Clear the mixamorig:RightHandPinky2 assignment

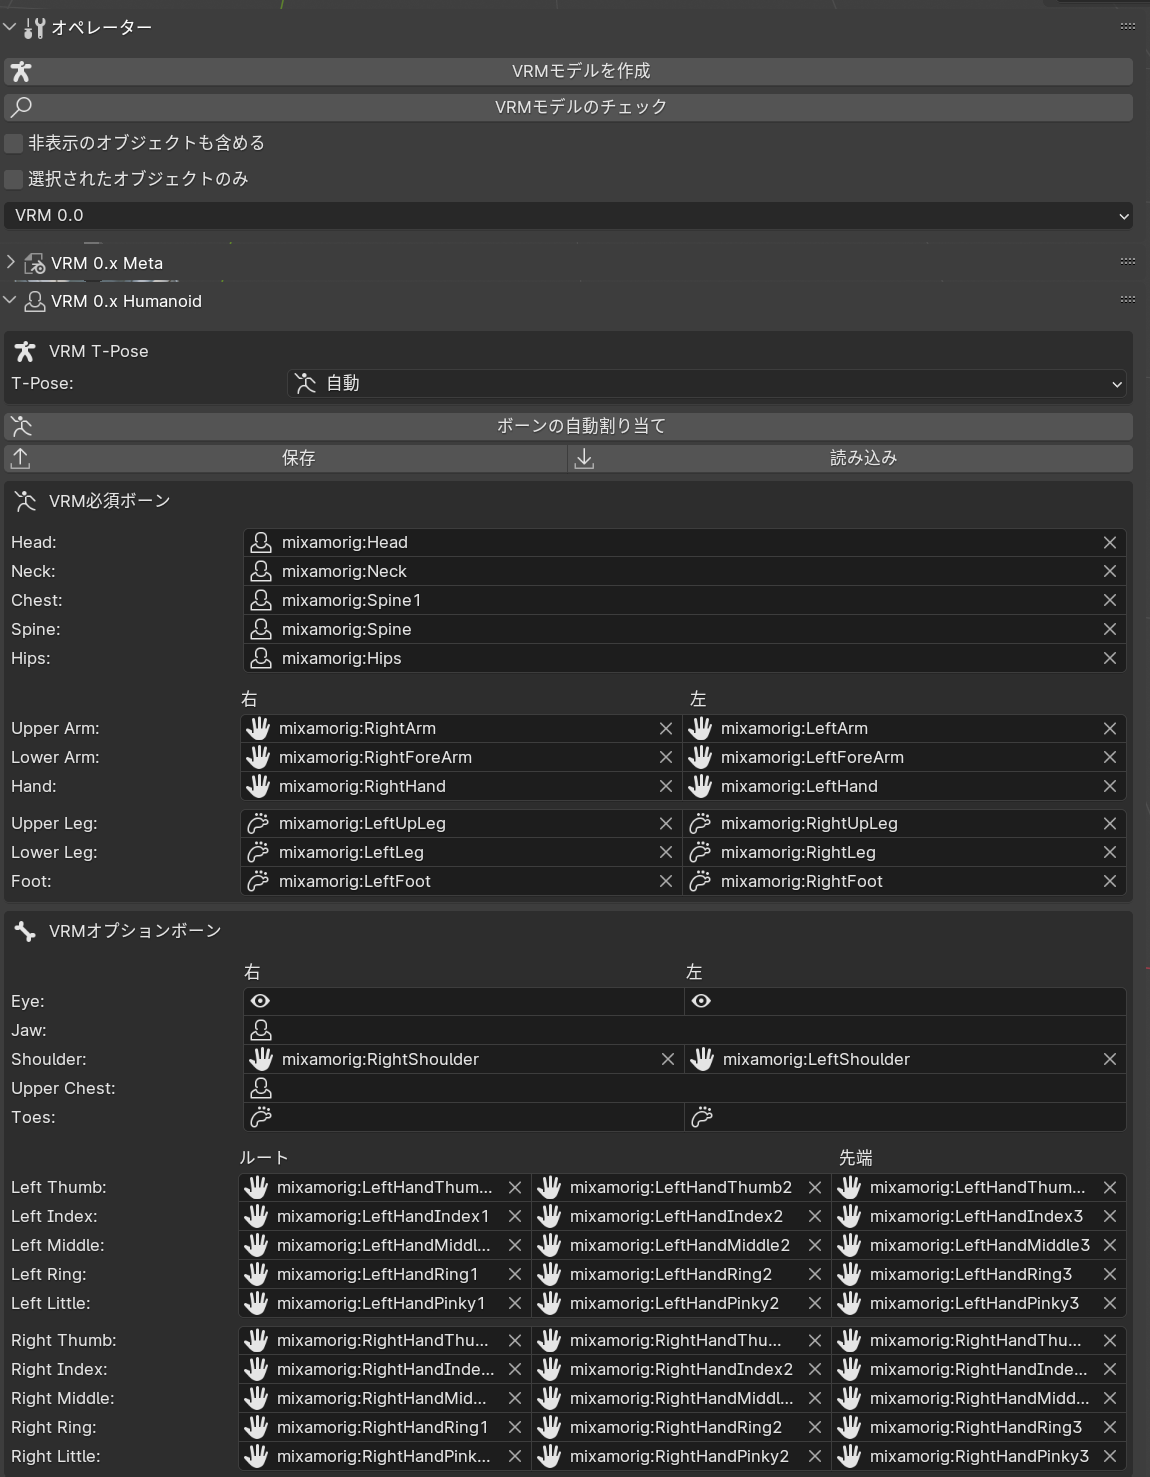[x=815, y=1456]
